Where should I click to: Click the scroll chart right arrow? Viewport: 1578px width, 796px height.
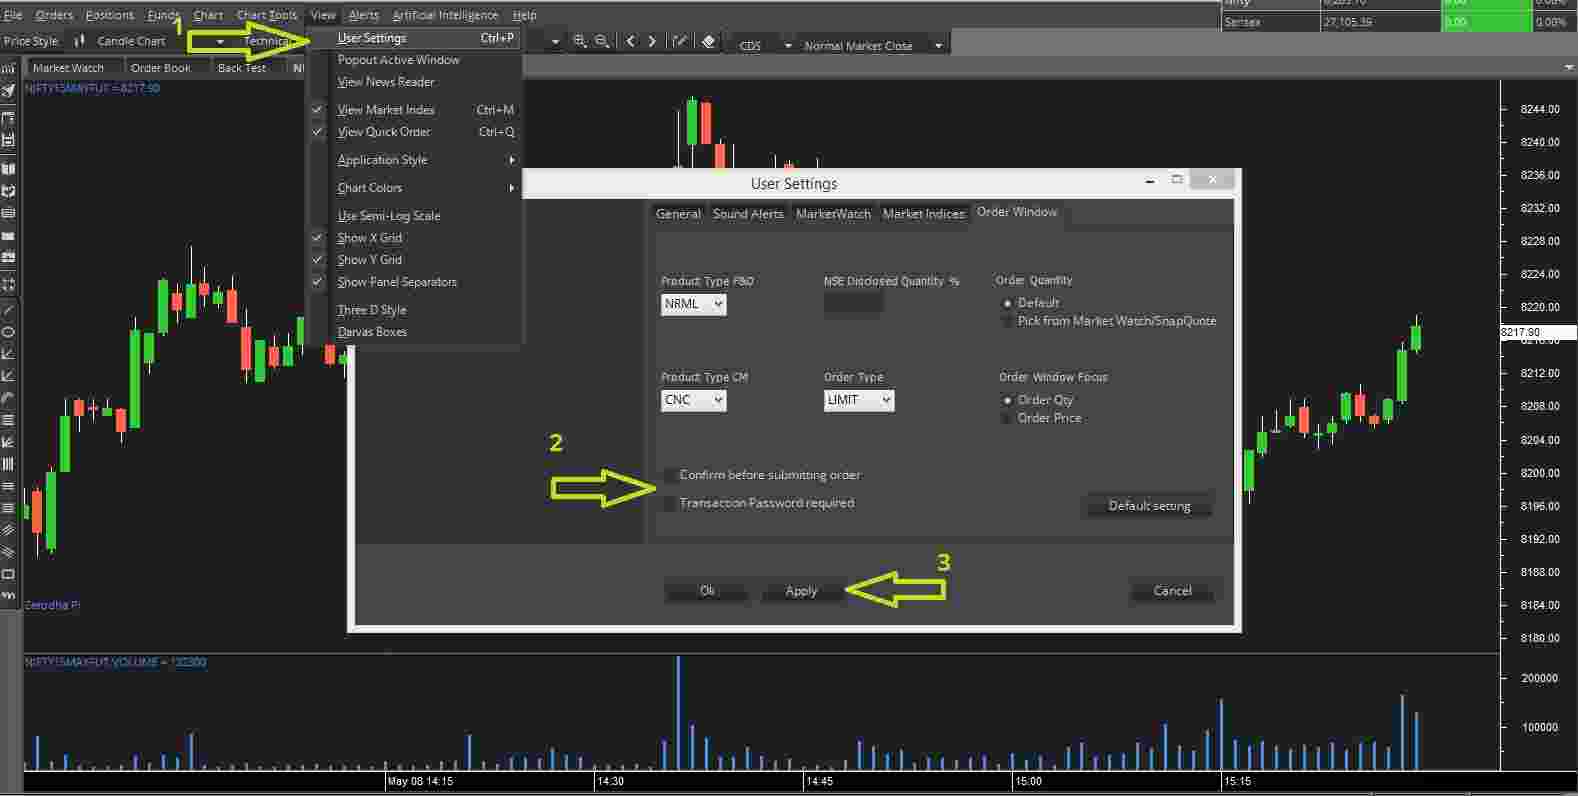click(x=652, y=42)
